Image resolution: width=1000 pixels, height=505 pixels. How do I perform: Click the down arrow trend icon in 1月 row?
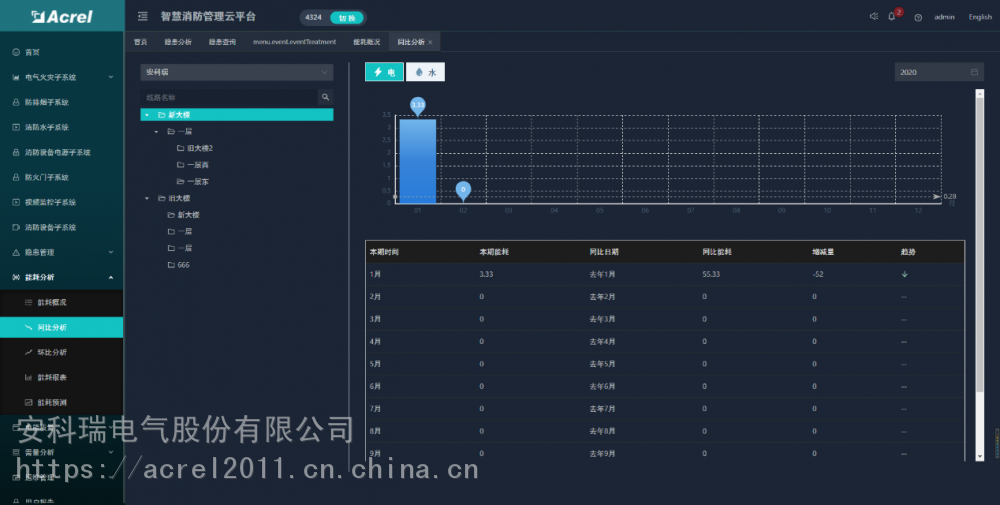pos(904,273)
